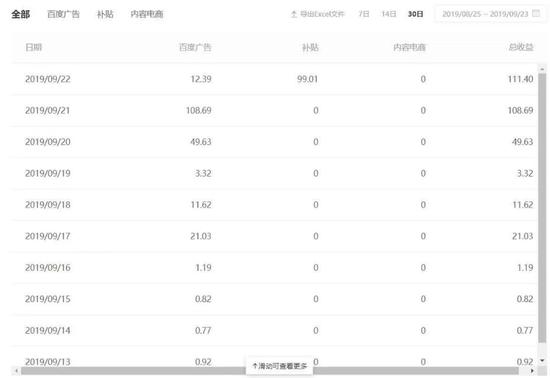Screen dimensions: 550x378
Task: Click the vertical scrollbar down arrow
Action: point(542,361)
